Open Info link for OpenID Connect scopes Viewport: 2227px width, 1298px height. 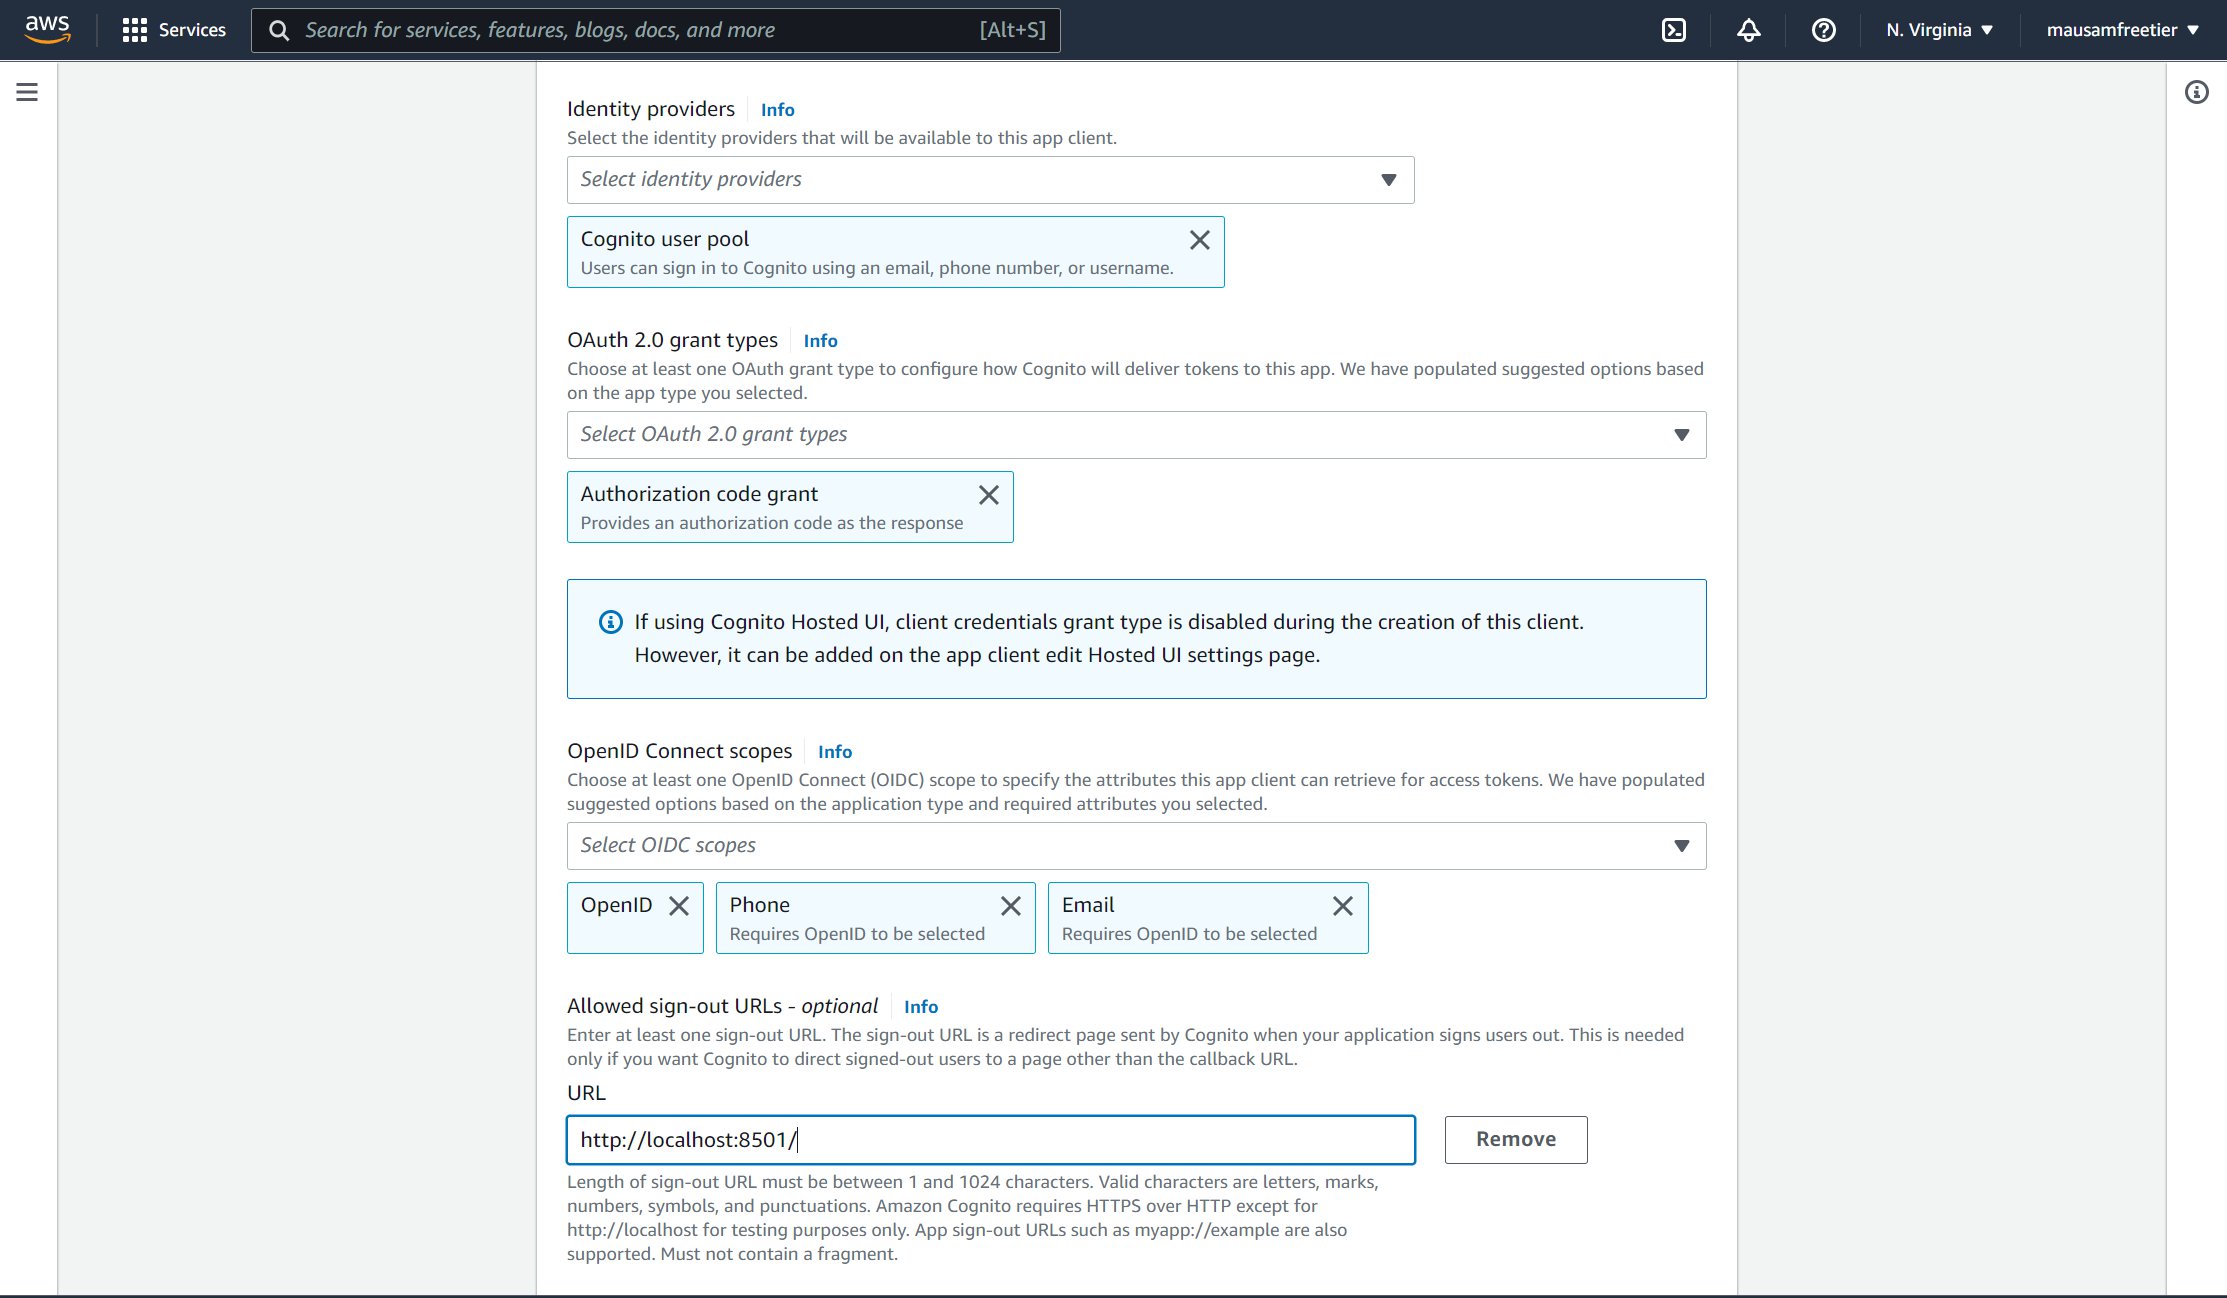tap(834, 752)
